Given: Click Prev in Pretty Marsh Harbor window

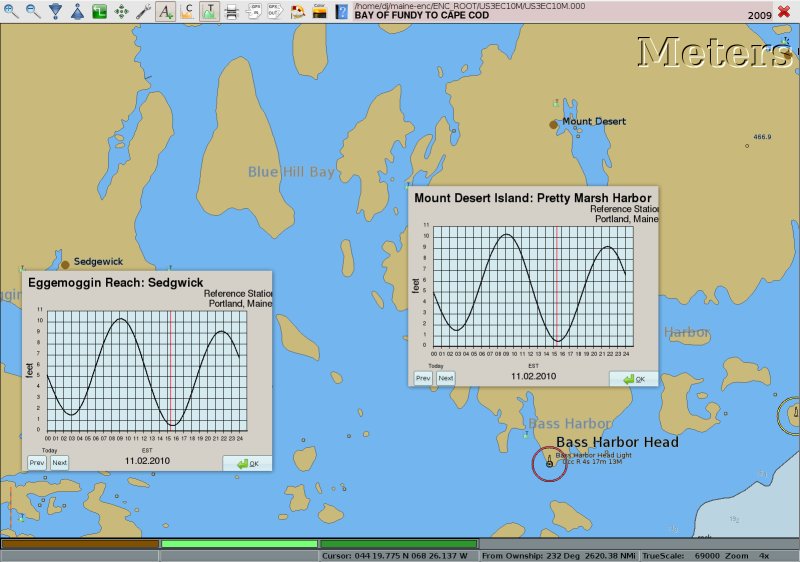Looking at the screenshot, I should tap(423, 378).
